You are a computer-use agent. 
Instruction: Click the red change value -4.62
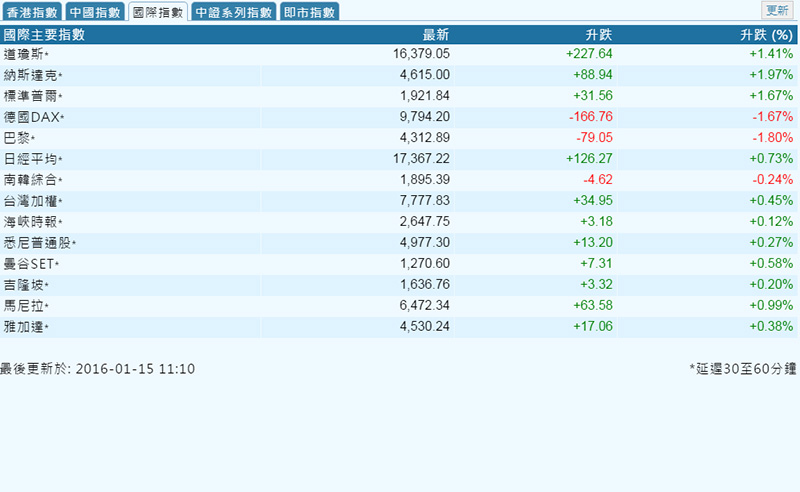(598, 179)
